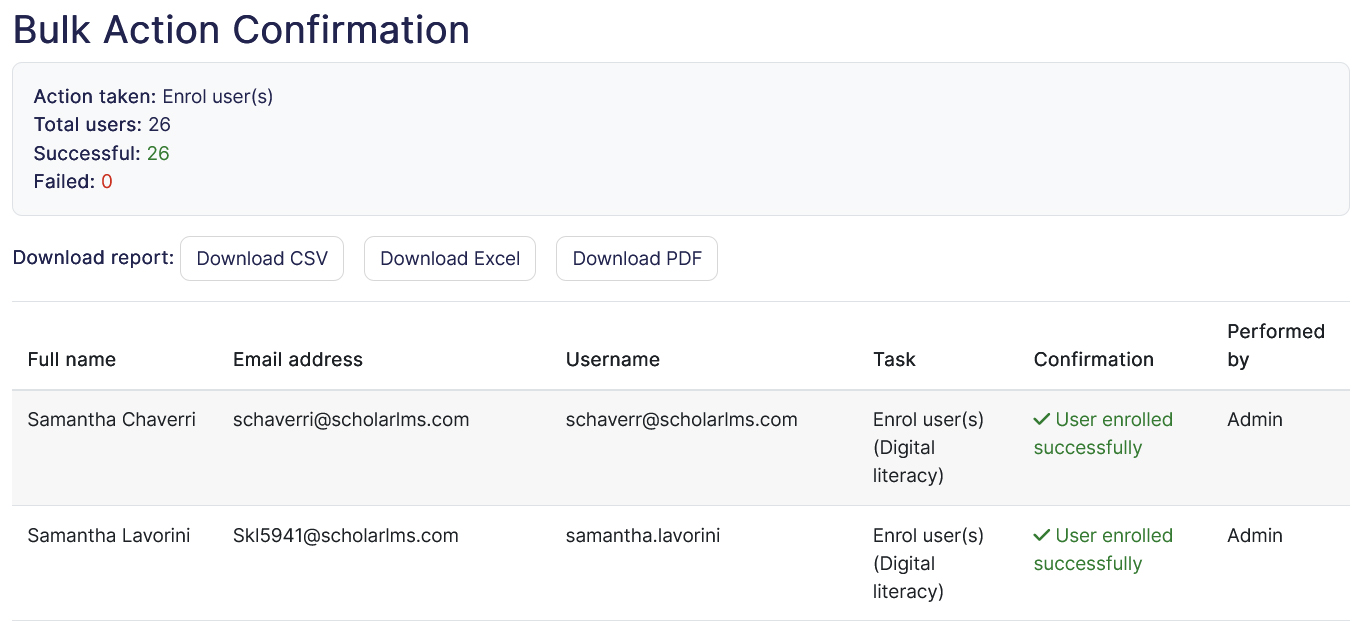The width and height of the screenshot is (1362, 621).
Task: Click Admin in the second row
Action: click(1254, 535)
